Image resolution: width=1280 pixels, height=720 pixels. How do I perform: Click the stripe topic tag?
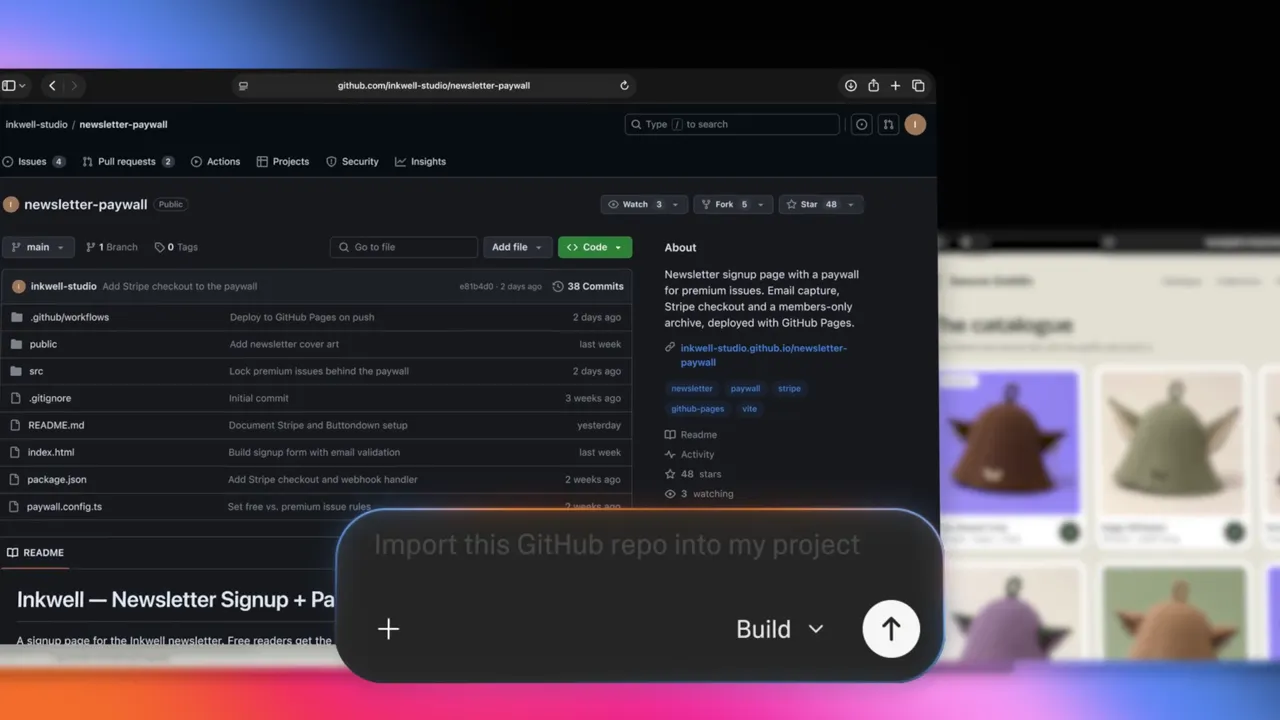click(x=789, y=389)
